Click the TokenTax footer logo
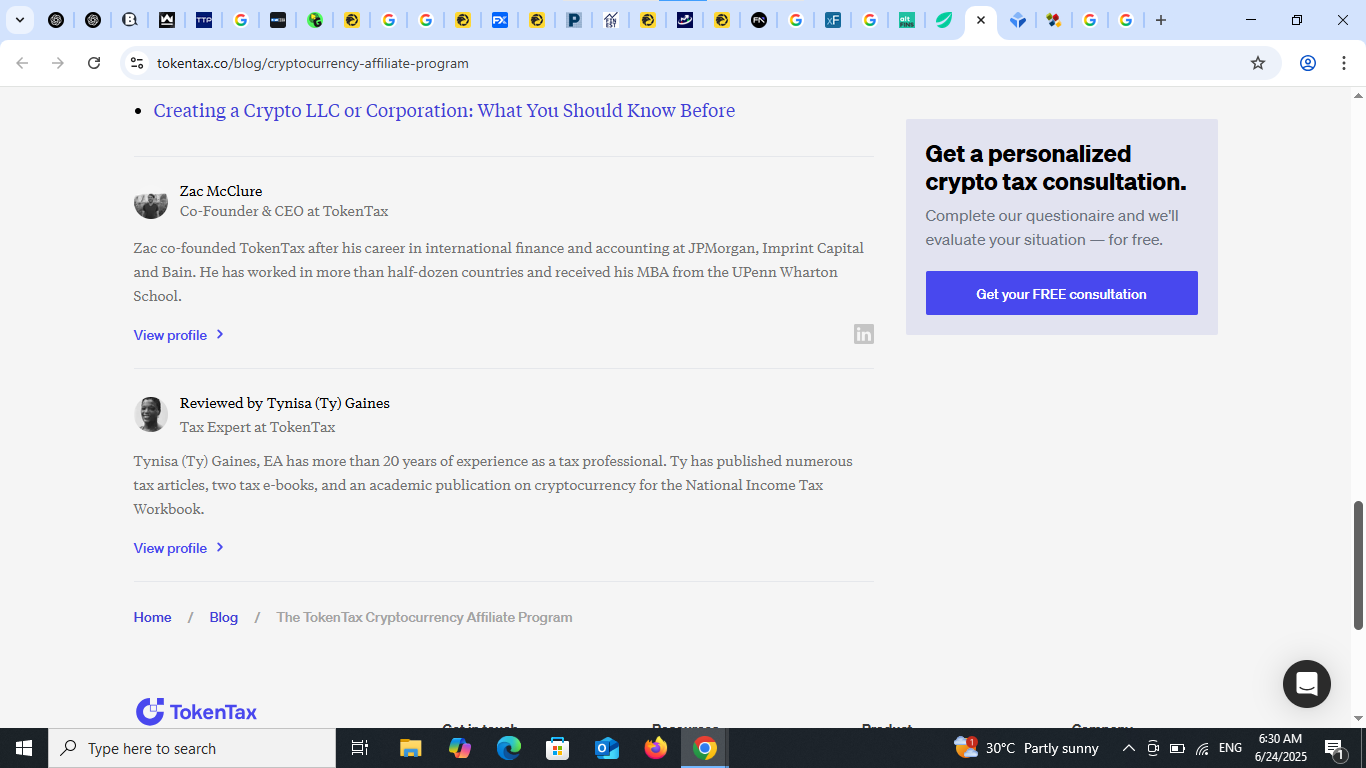This screenshot has width=1366, height=768. 197,712
